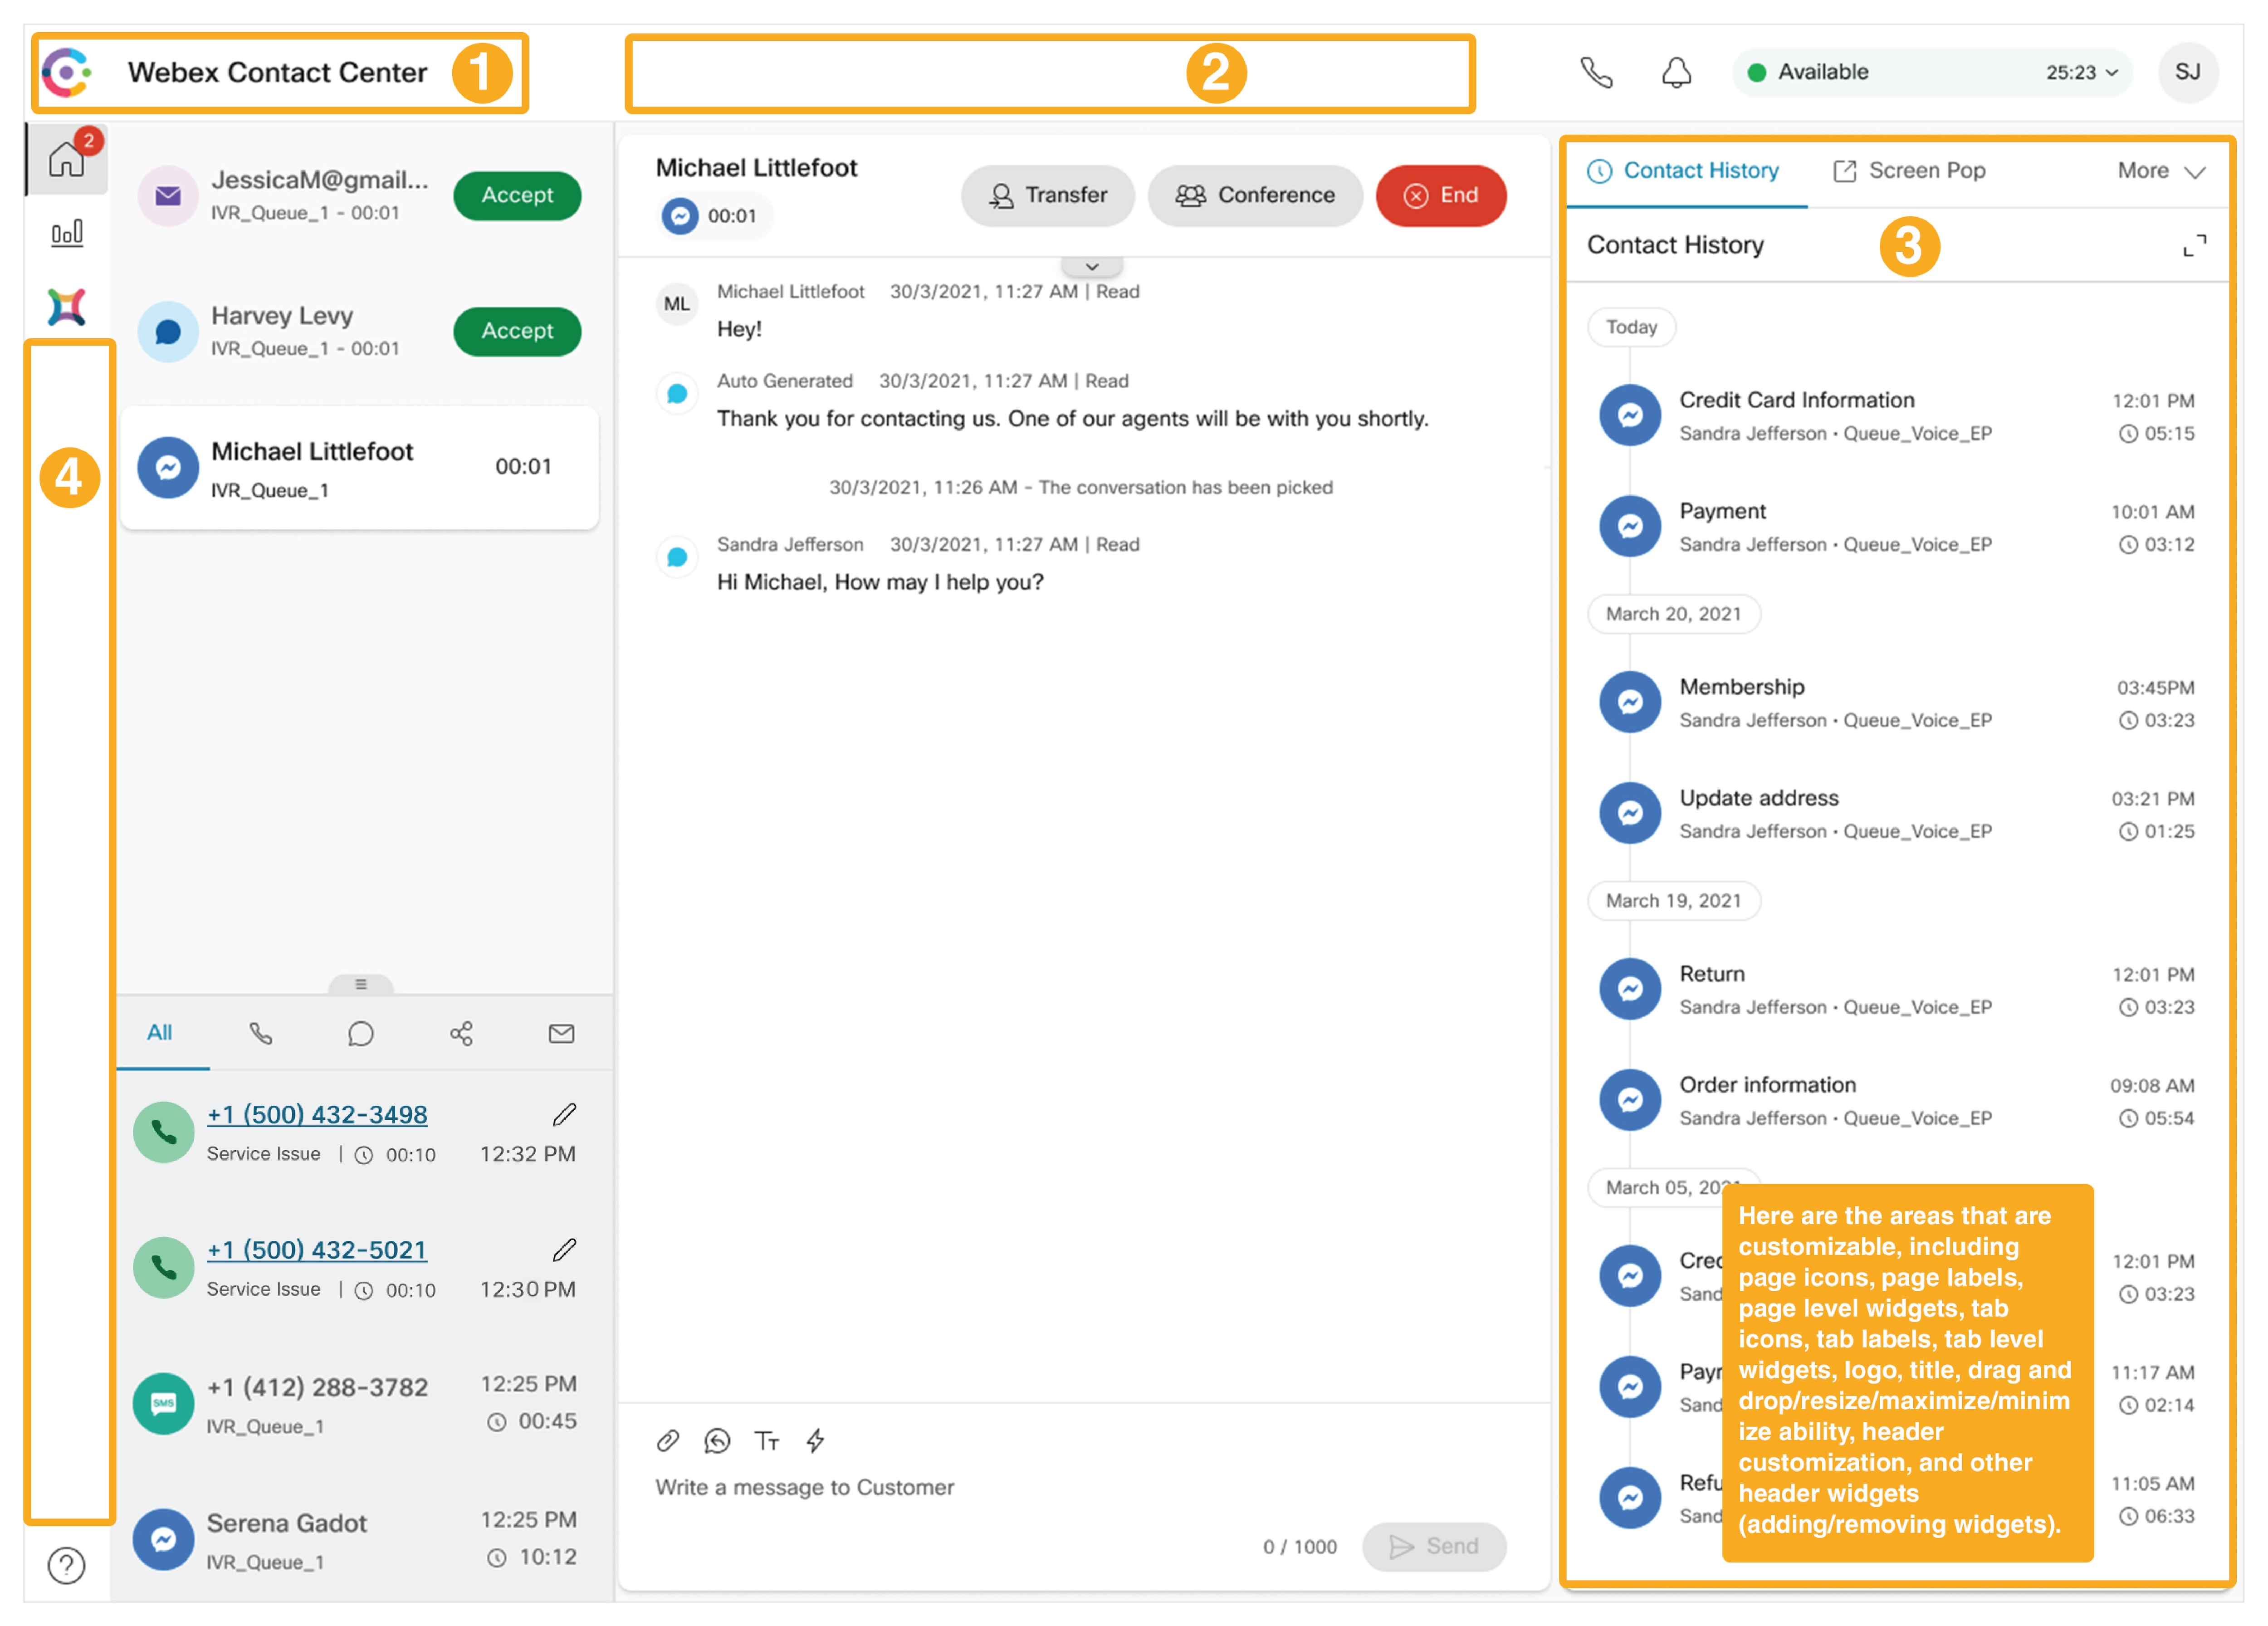Open the notifications bell
This screenshot has width=2268, height=1626.
(1676, 73)
